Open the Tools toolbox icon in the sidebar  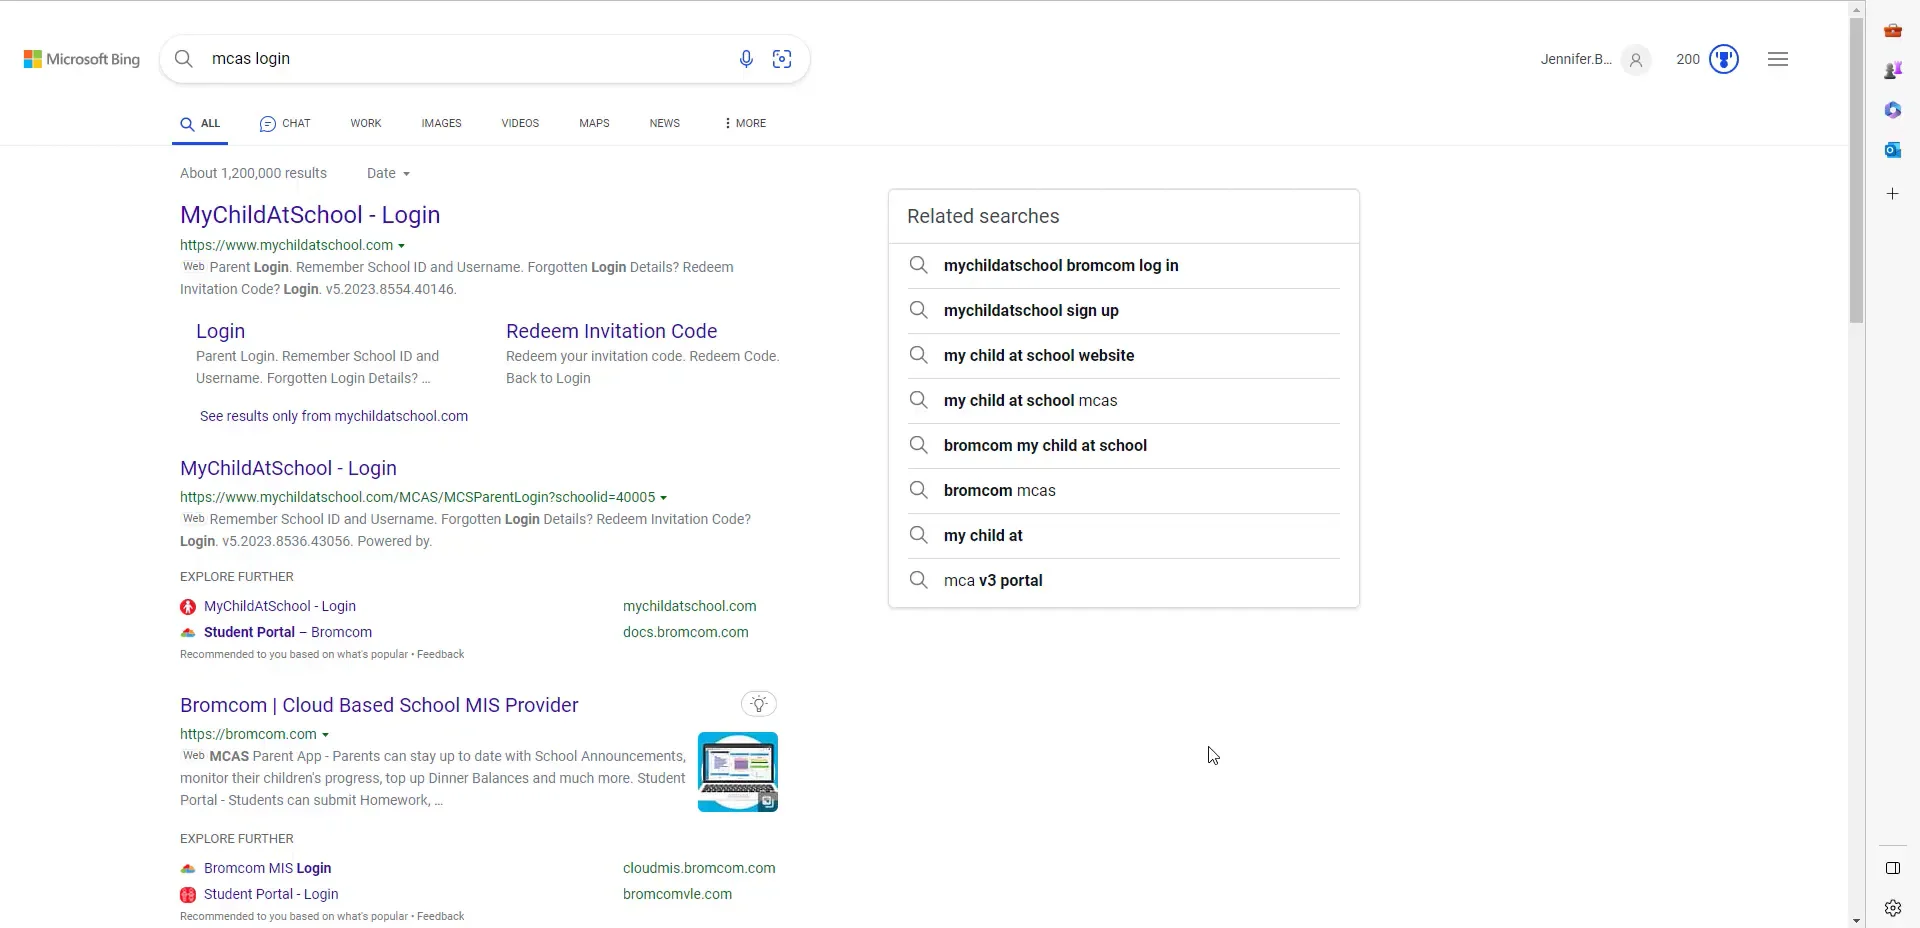1893,30
